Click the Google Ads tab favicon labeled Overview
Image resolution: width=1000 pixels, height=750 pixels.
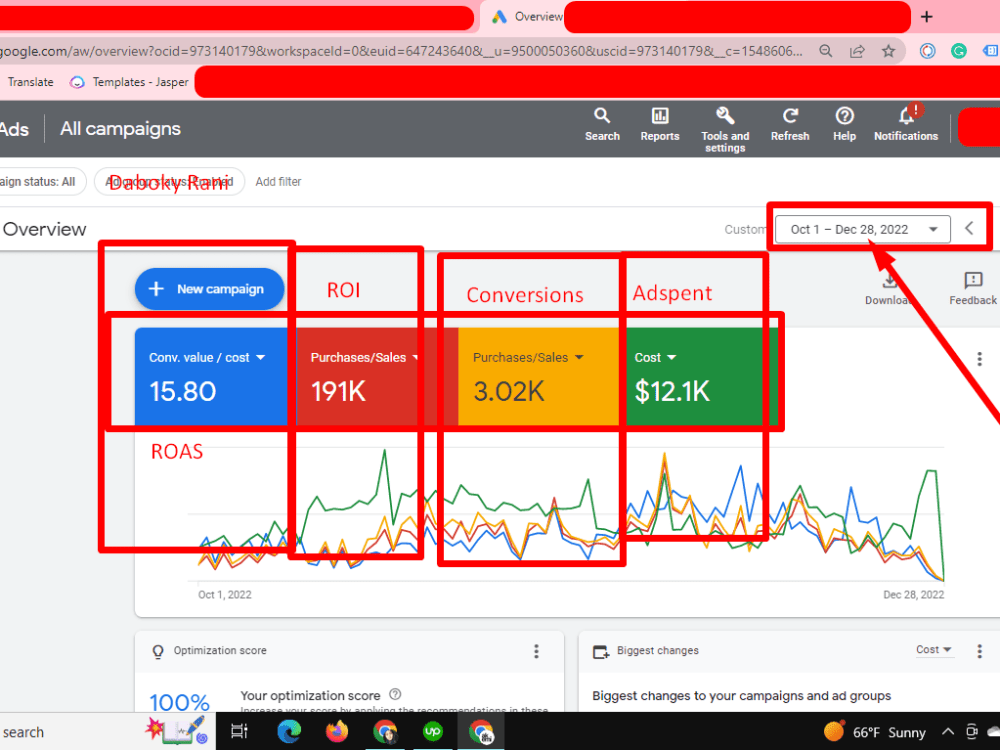click(x=499, y=17)
